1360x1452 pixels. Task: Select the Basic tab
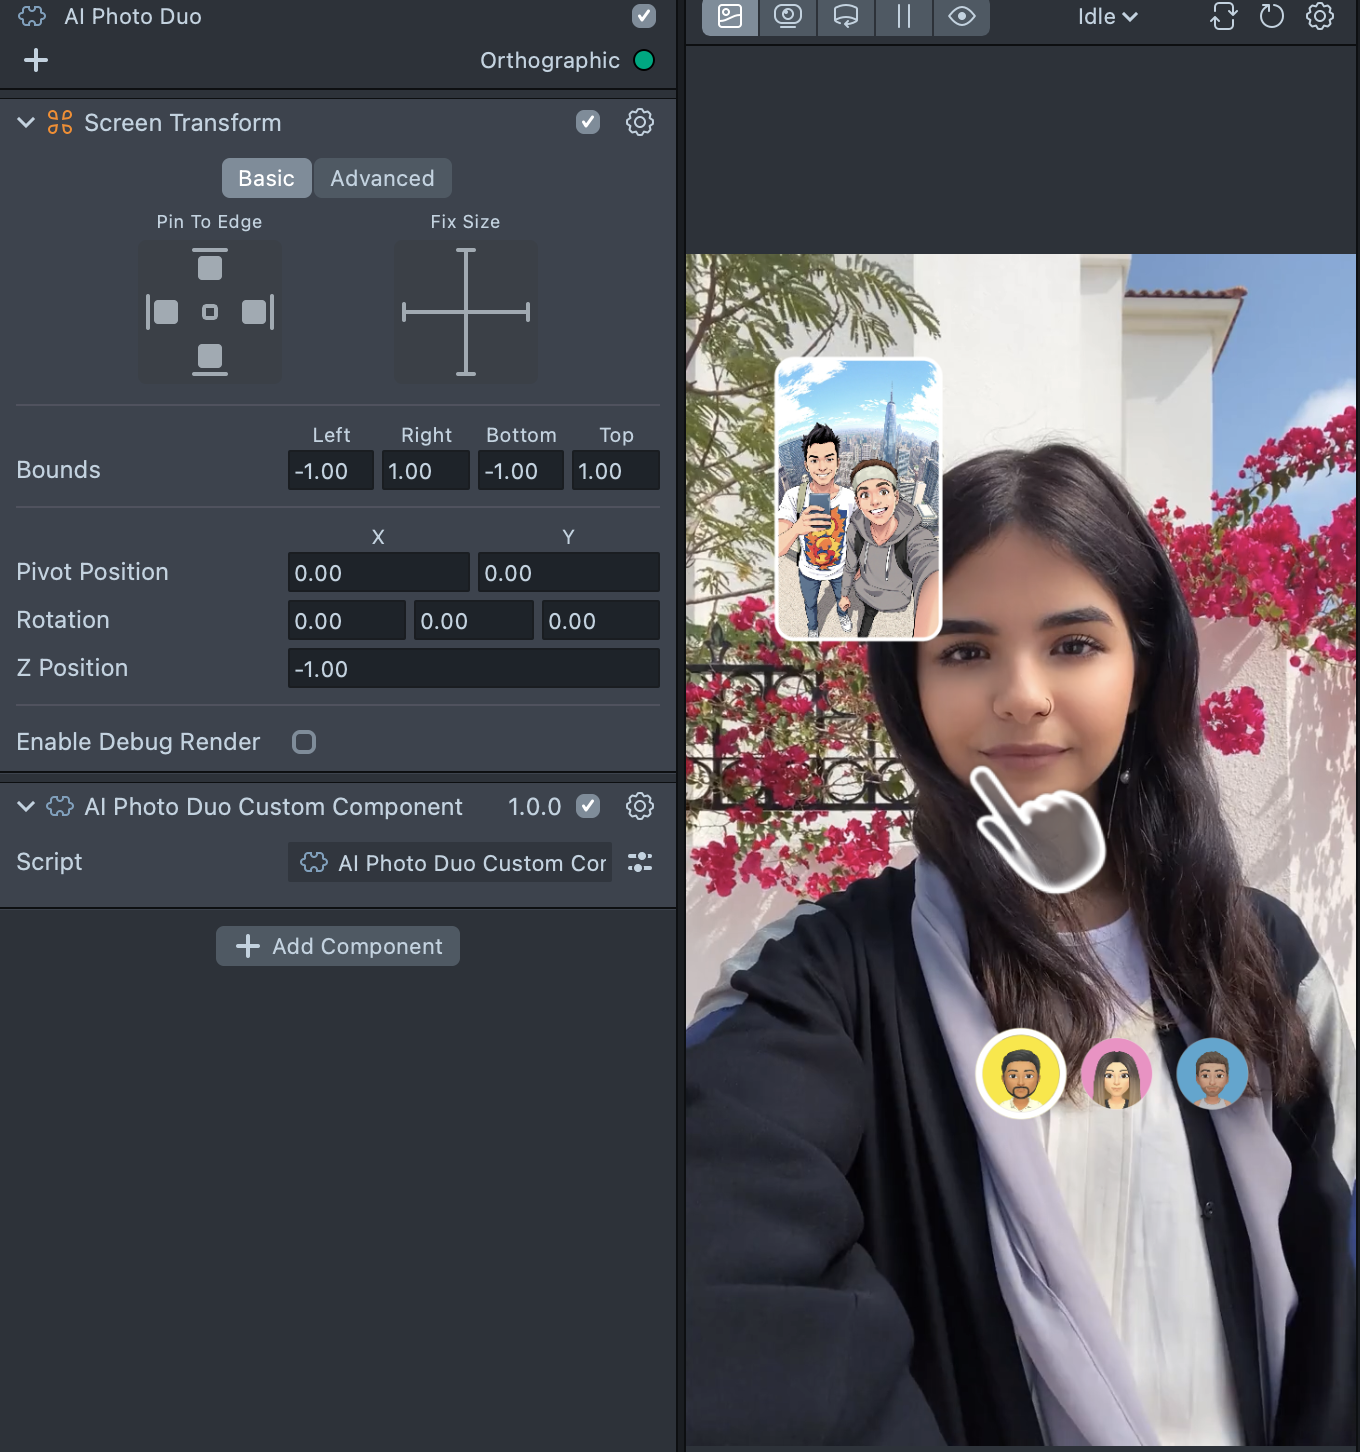tap(267, 178)
